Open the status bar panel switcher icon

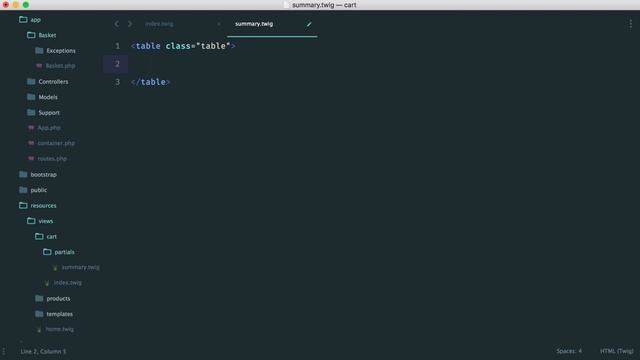pyautogui.click(x=4, y=351)
